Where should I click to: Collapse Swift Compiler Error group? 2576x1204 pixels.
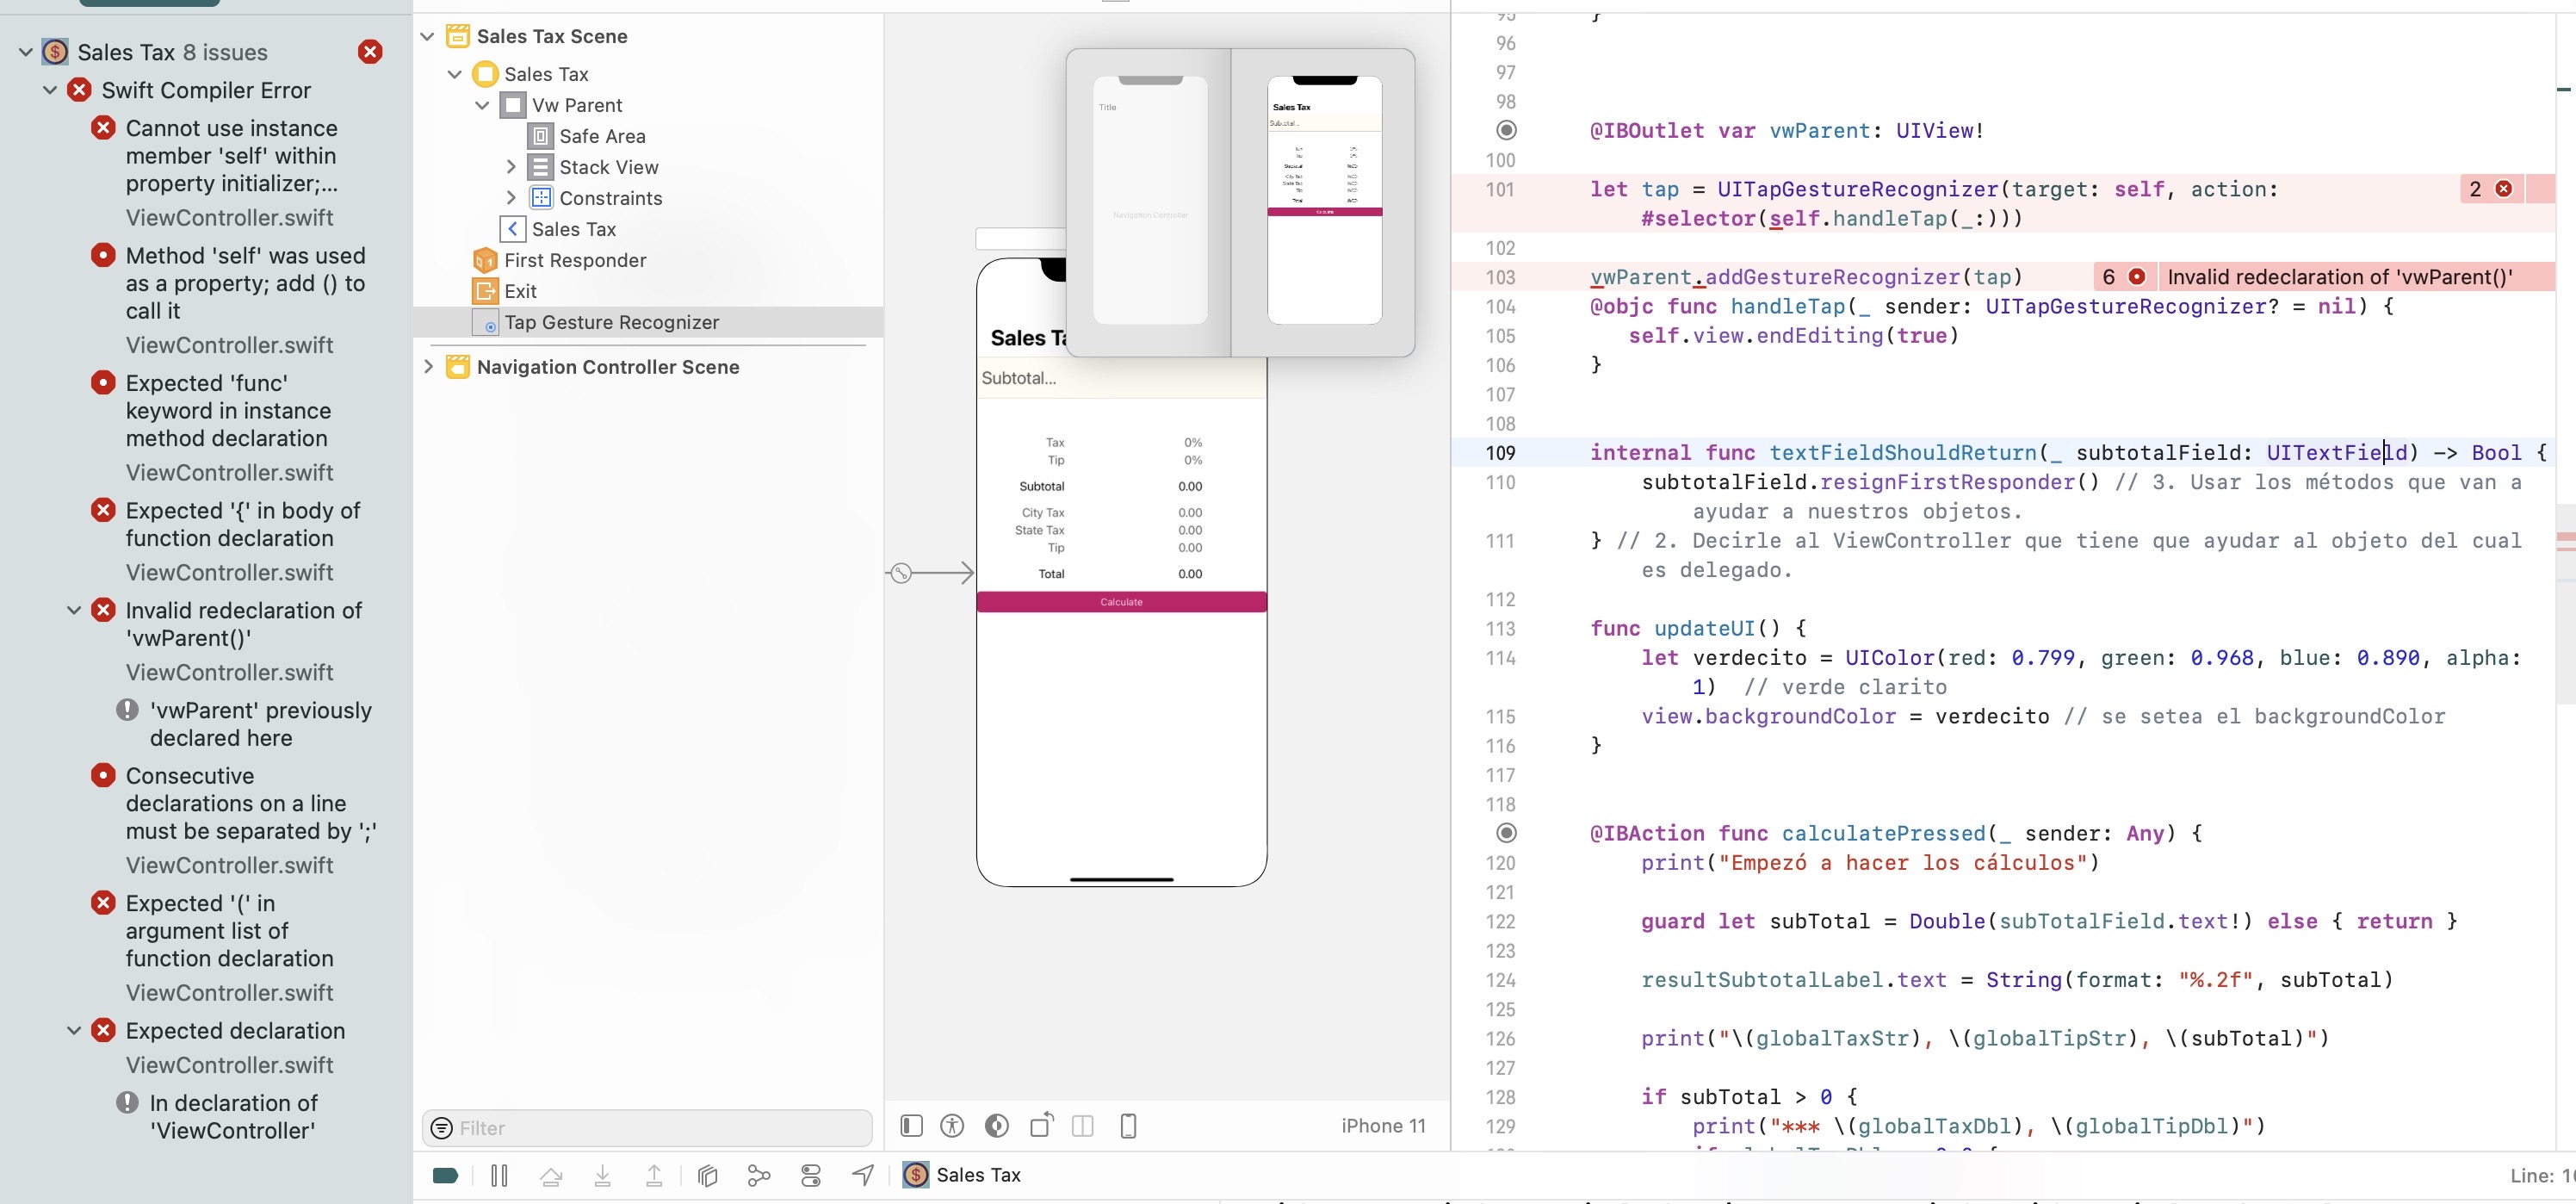coord(50,90)
